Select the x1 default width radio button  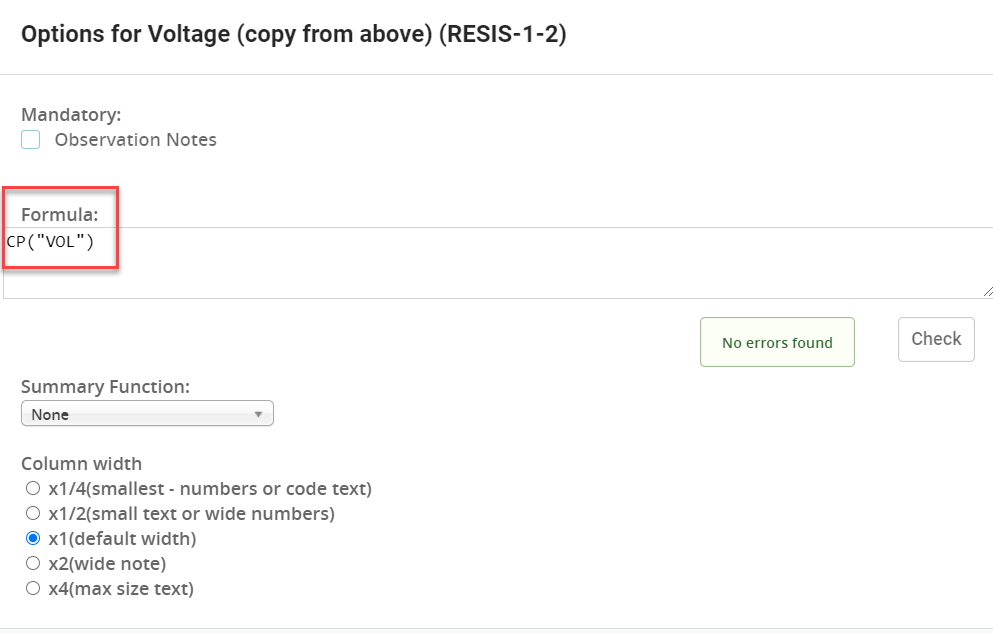(x=33, y=538)
